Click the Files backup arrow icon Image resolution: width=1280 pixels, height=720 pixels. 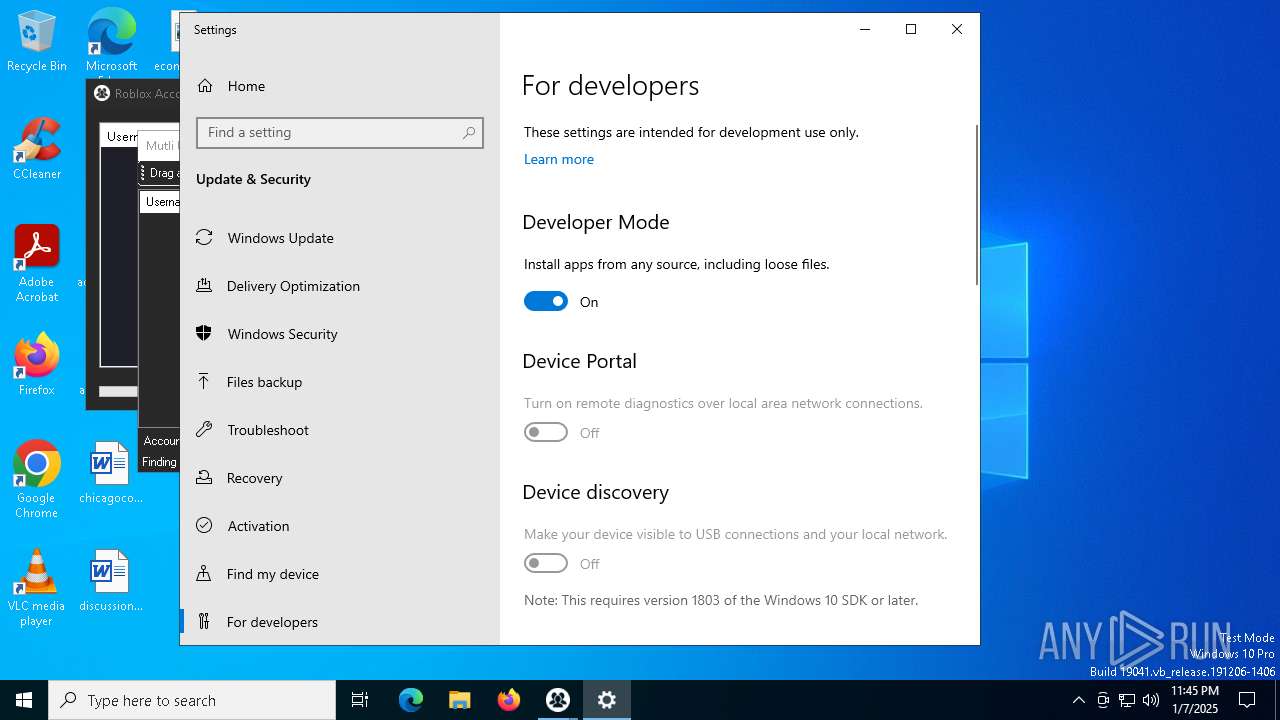point(204,381)
